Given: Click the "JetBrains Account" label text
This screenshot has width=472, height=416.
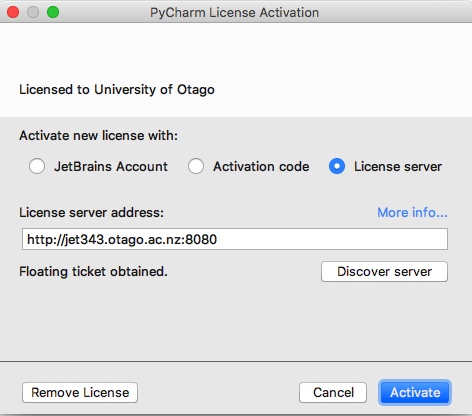Looking at the screenshot, I should point(111,166).
